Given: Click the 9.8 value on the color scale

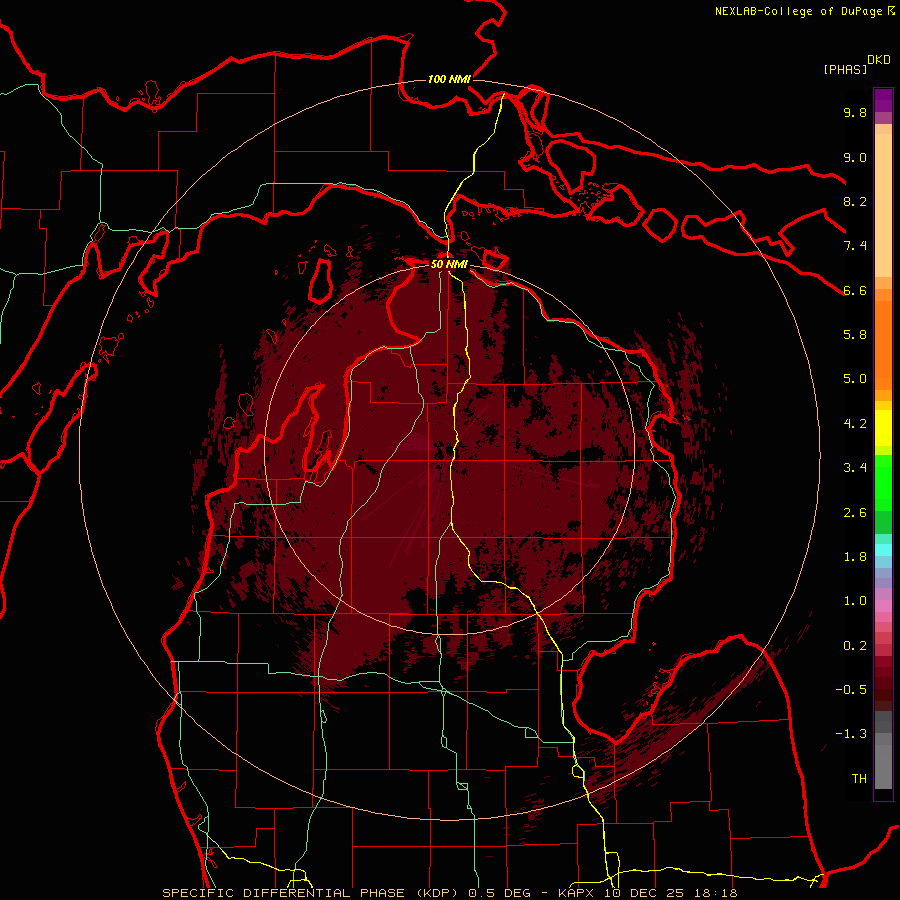Looking at the screenshot, I should 855,112.
